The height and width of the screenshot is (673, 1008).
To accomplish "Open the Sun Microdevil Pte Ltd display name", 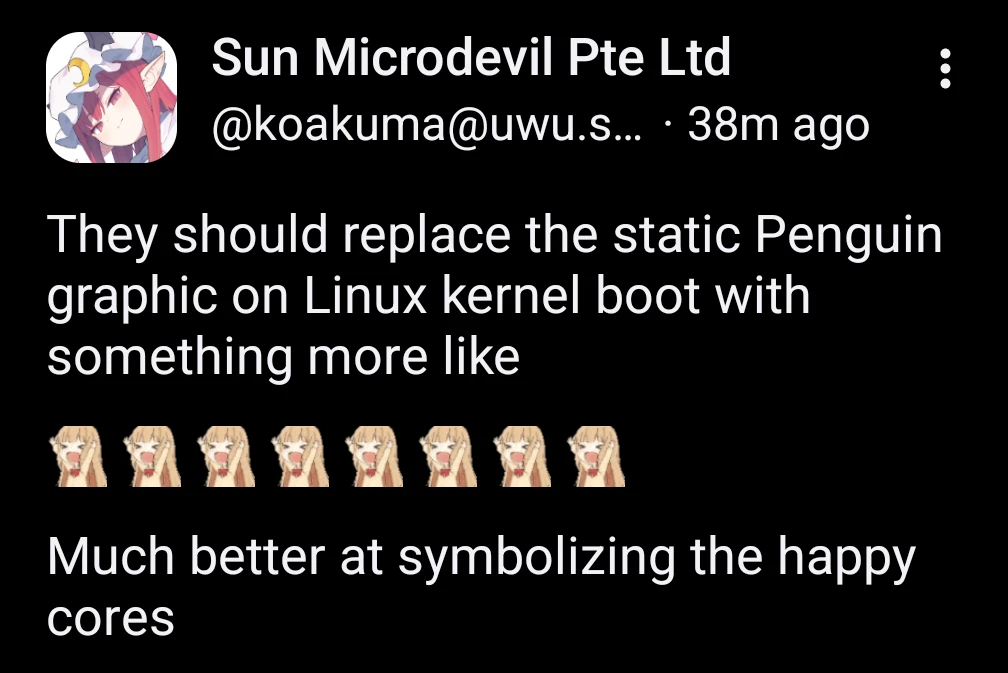I will (x=471, y=57).
